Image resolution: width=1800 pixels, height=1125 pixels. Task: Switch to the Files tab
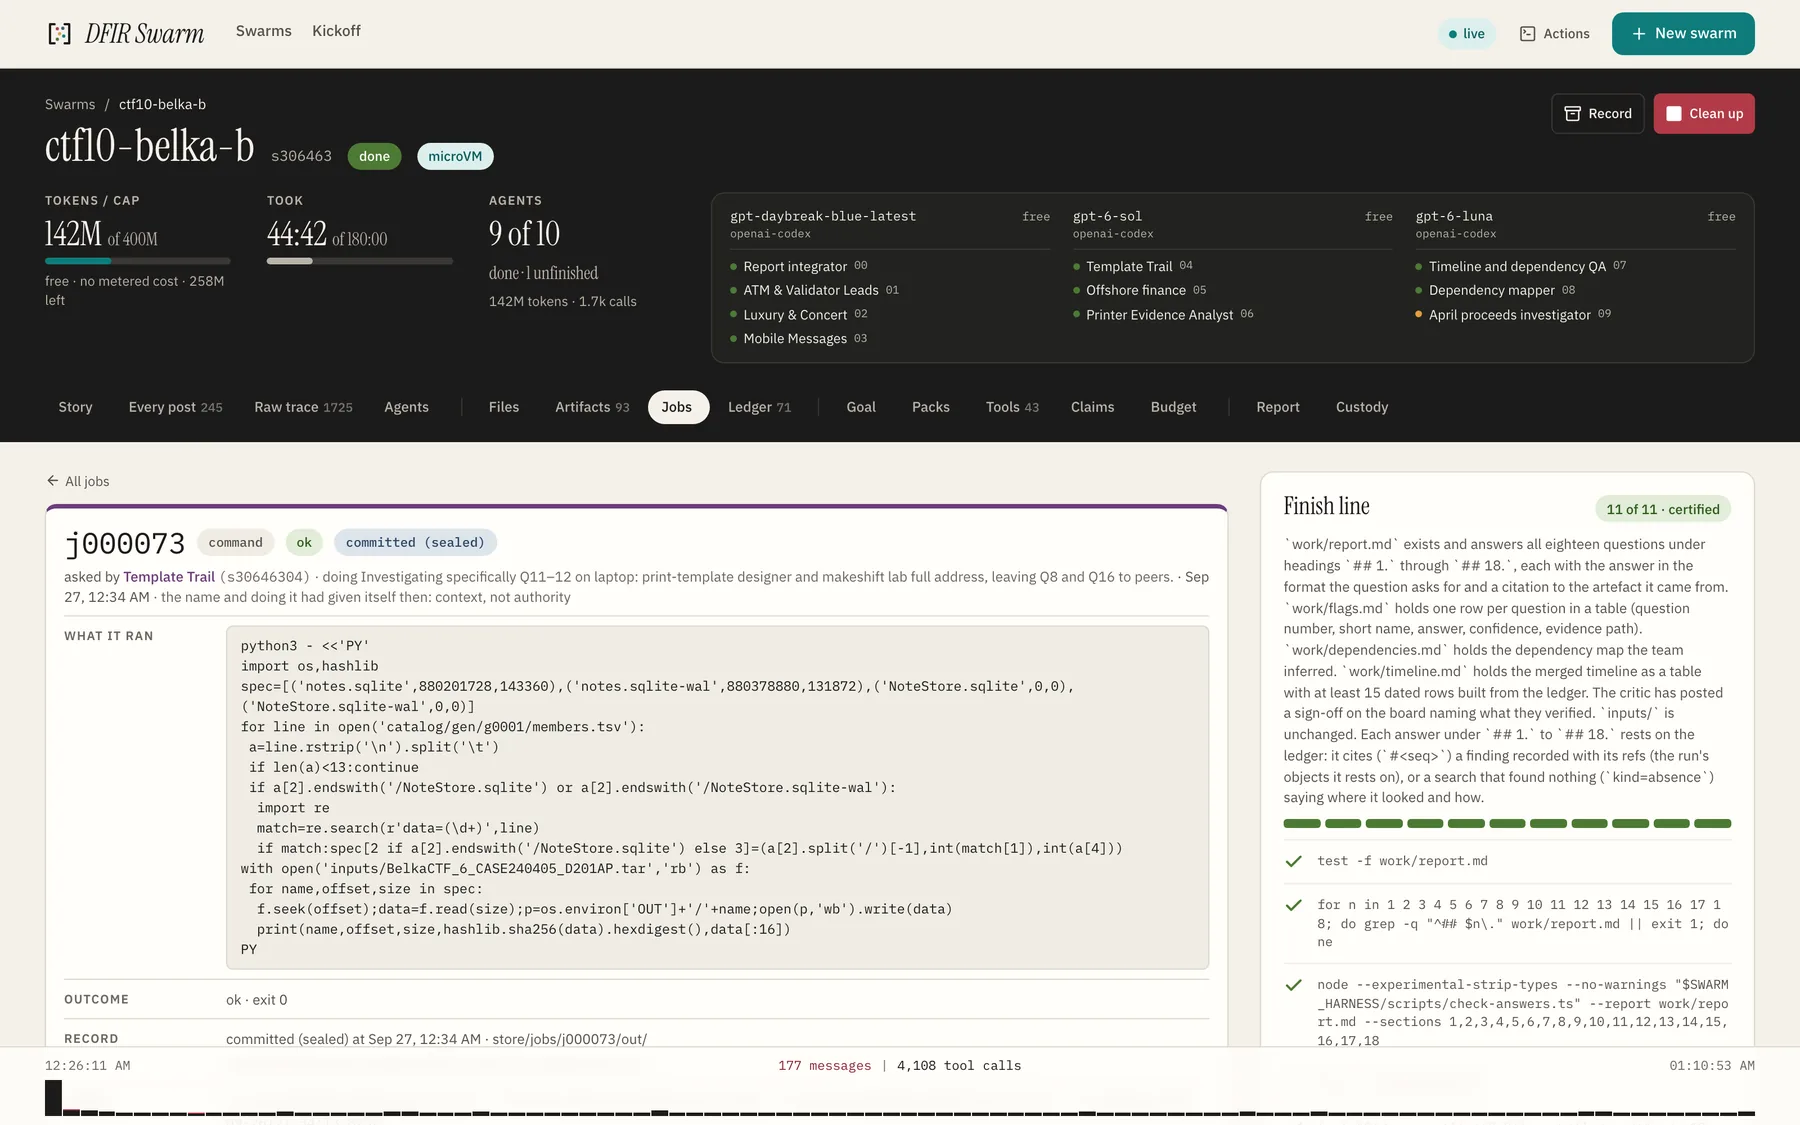pyautogui.click(x=504, y=407)
